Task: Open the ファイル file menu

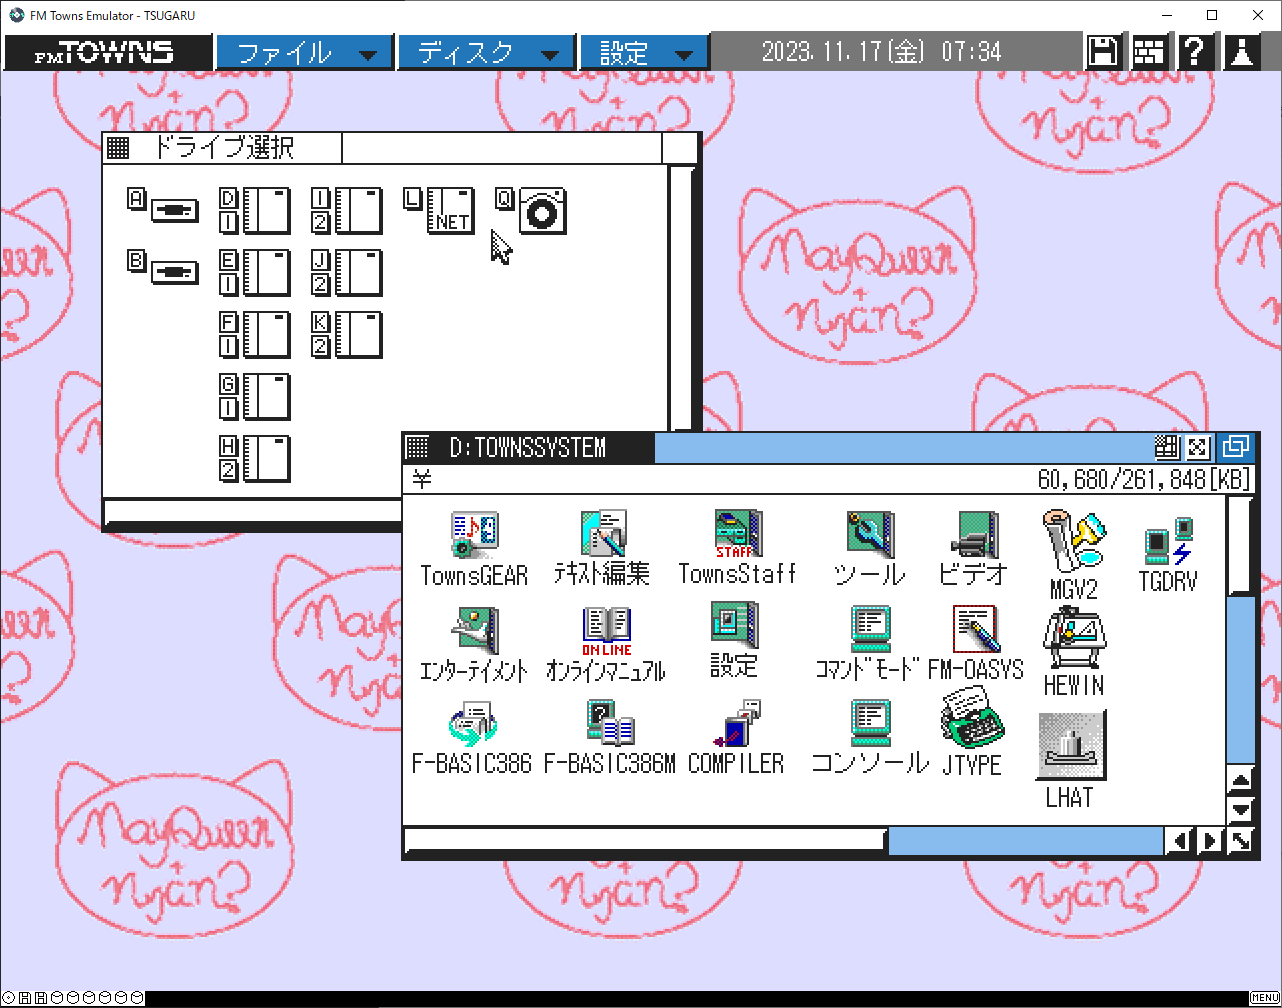Action: coord(305,53)
